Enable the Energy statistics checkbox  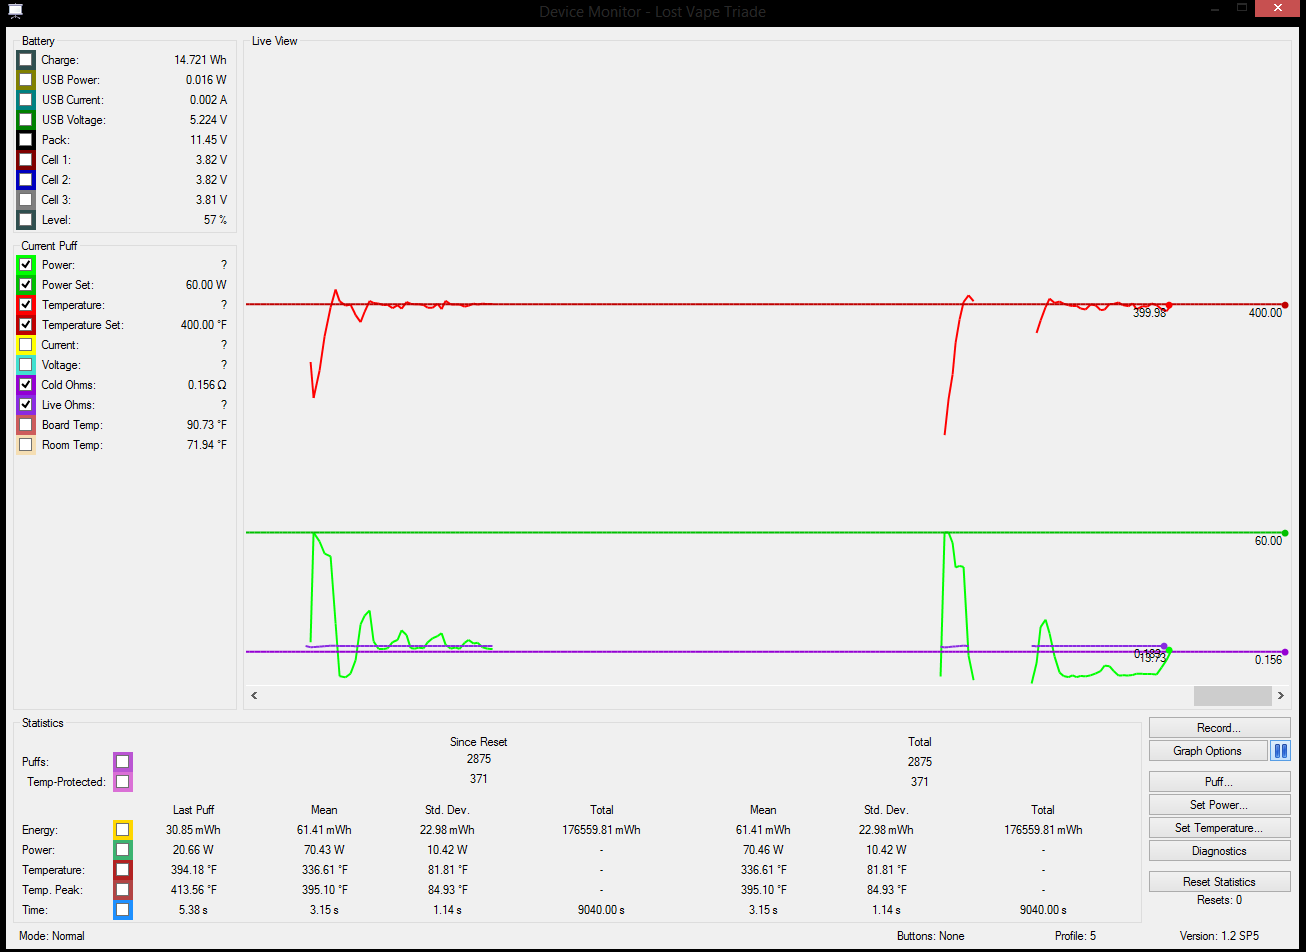pyautogui.click(x=122, y=829)
